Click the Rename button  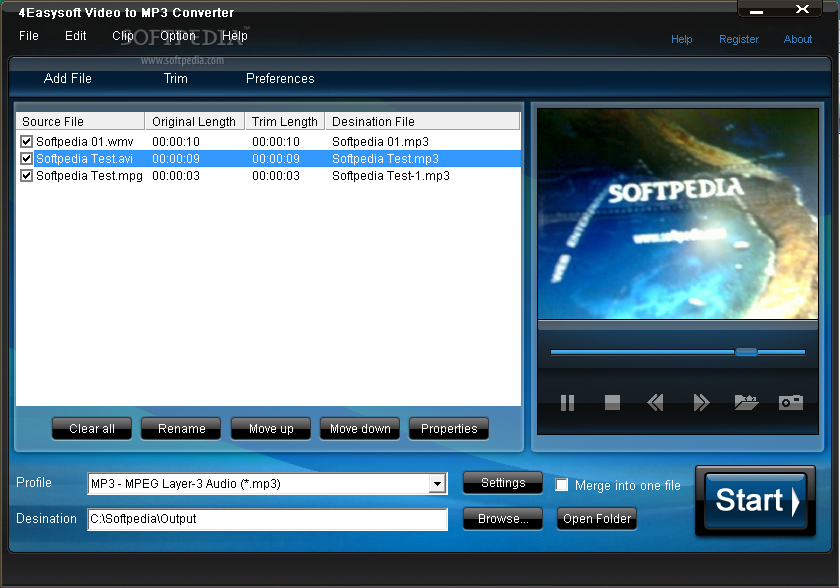(181, 428)
